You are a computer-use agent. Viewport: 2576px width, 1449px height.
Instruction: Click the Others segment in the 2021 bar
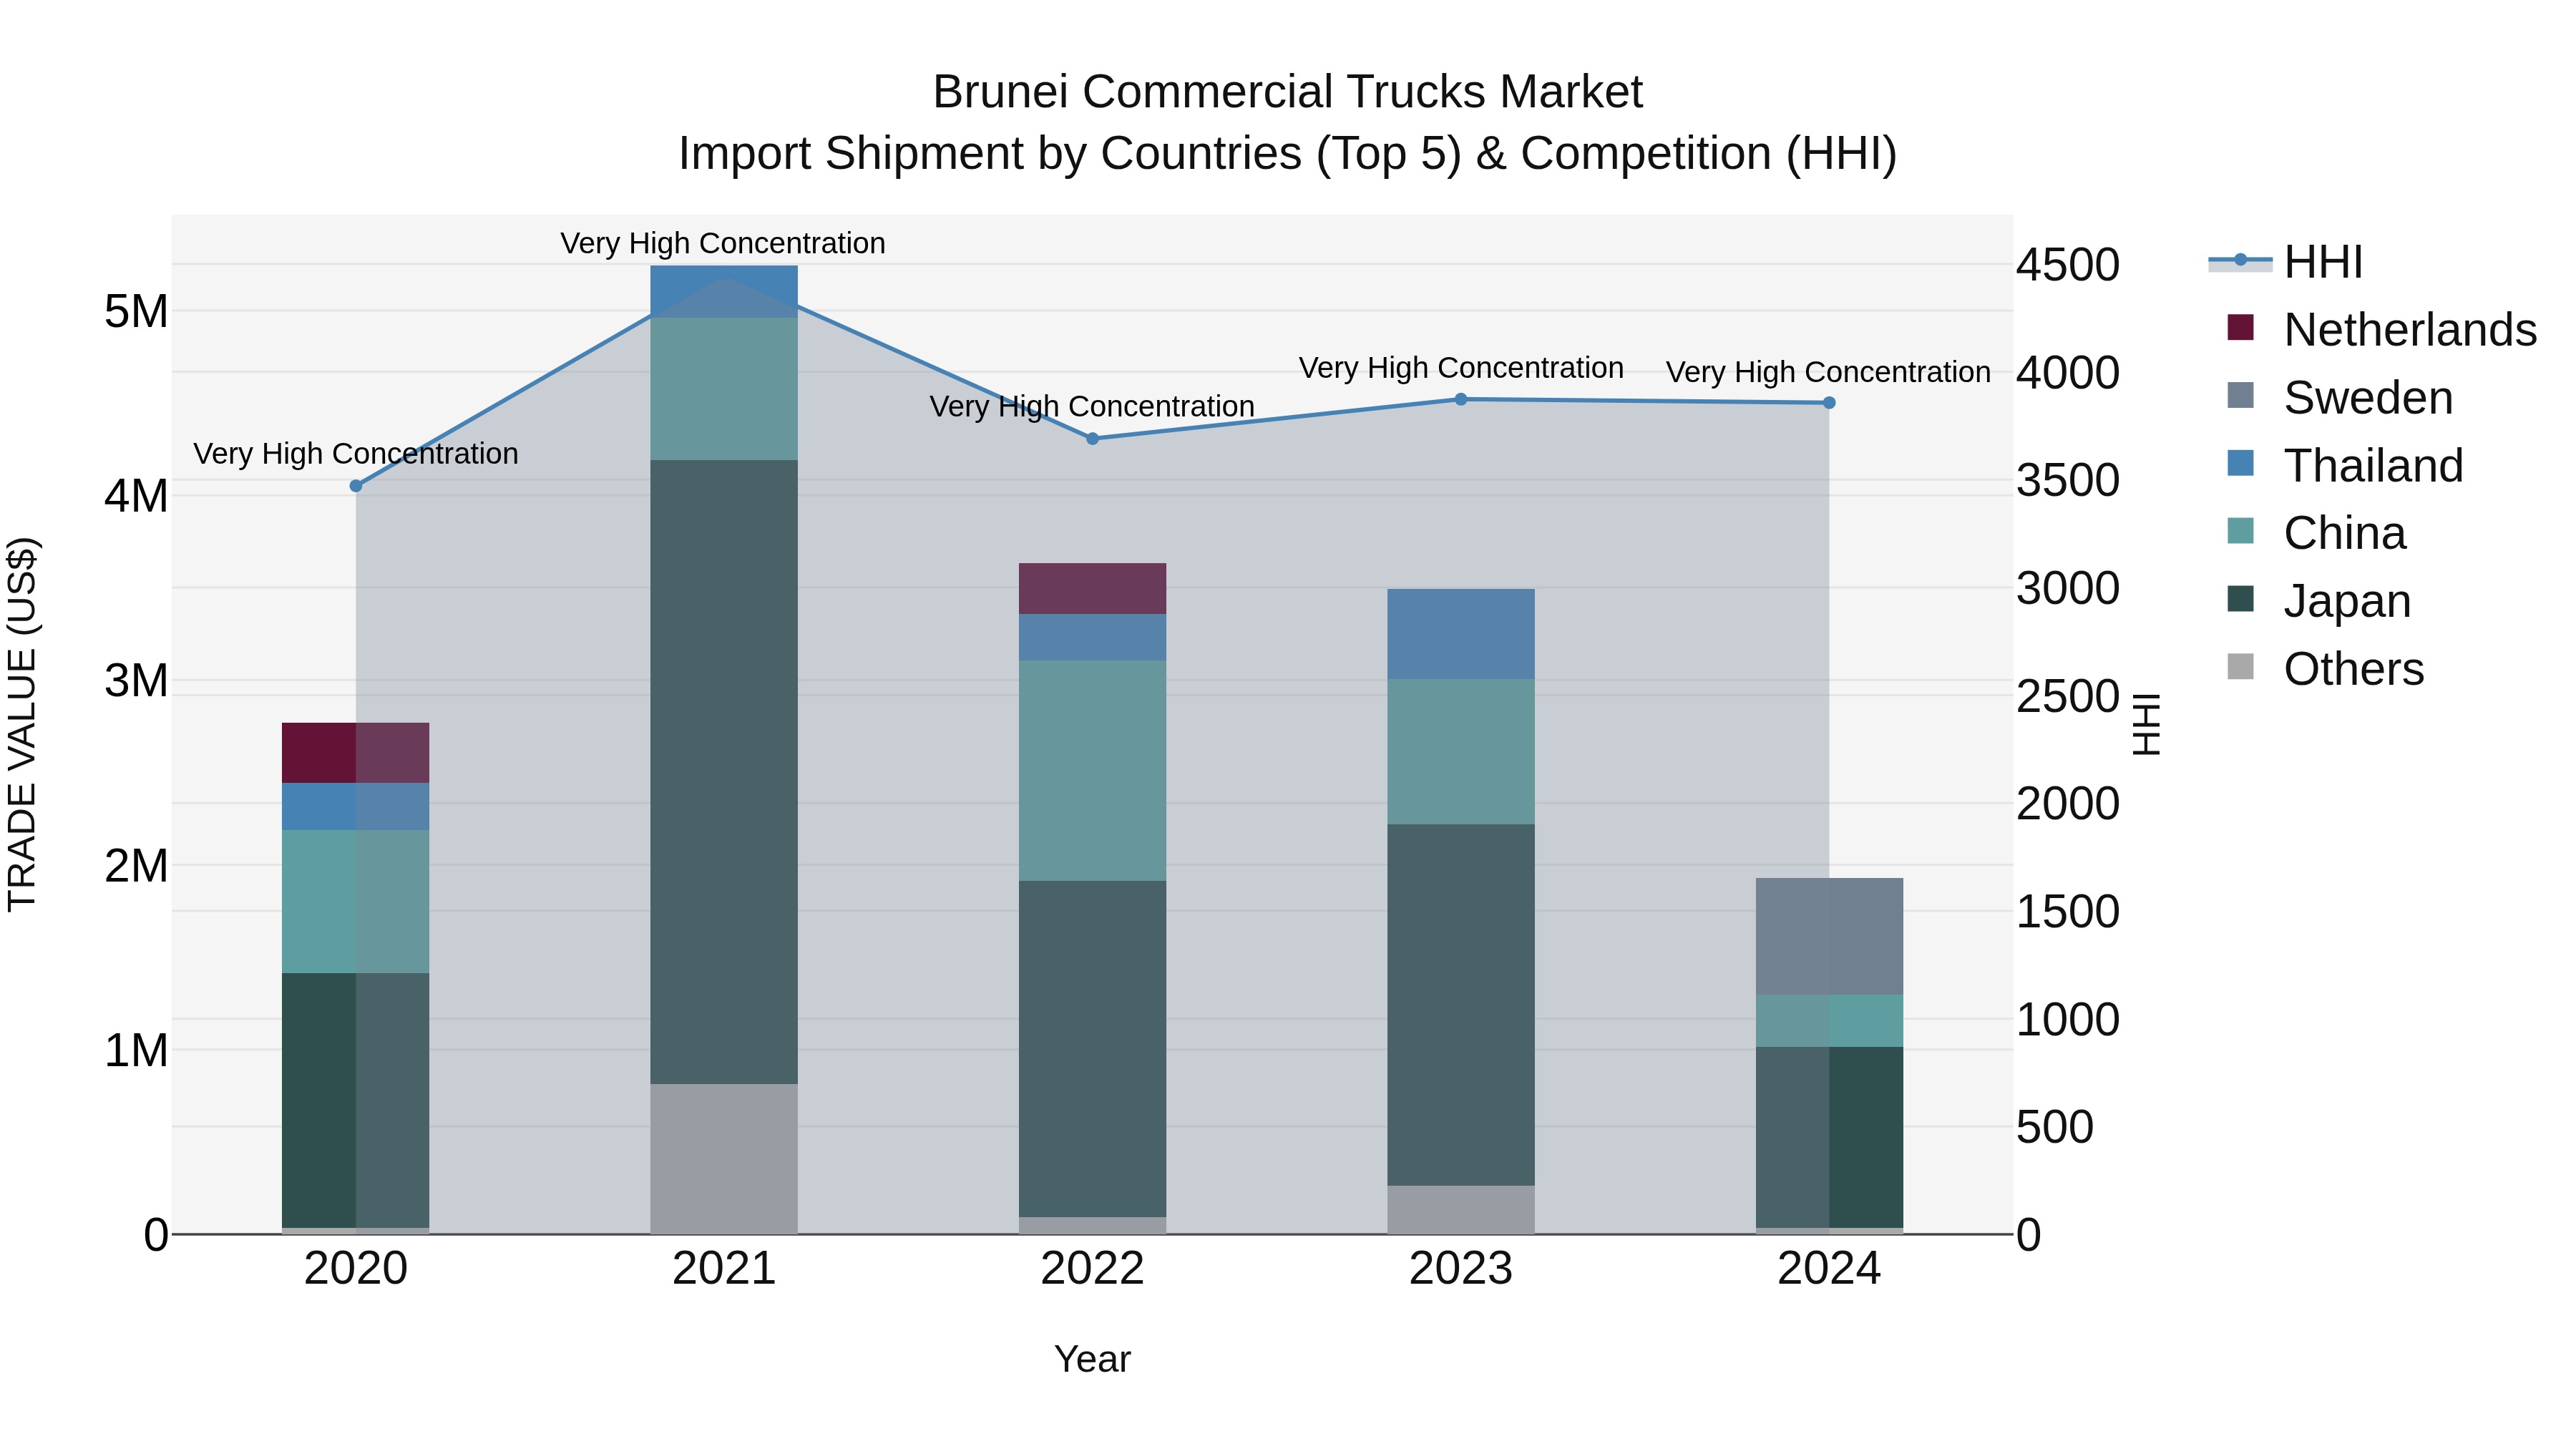[724, 1159]
